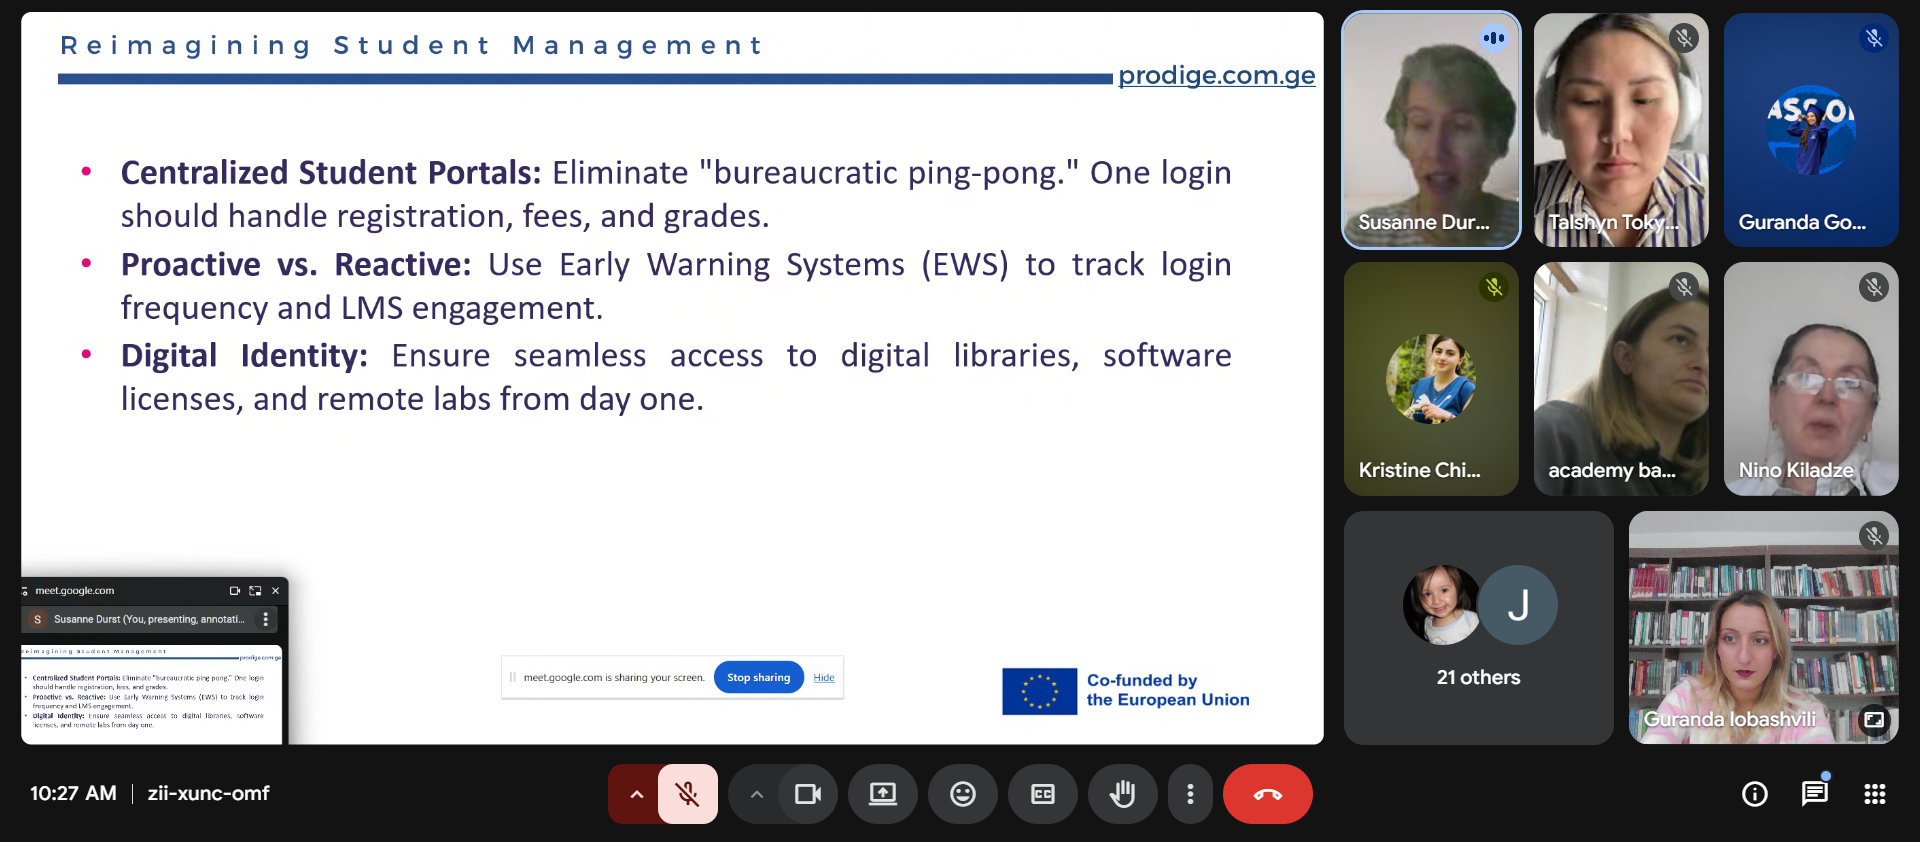Open the emoji reactions picker
The height and width of the screenshot is (842, 1920).
pyautogui.click(x=963, y=794)
